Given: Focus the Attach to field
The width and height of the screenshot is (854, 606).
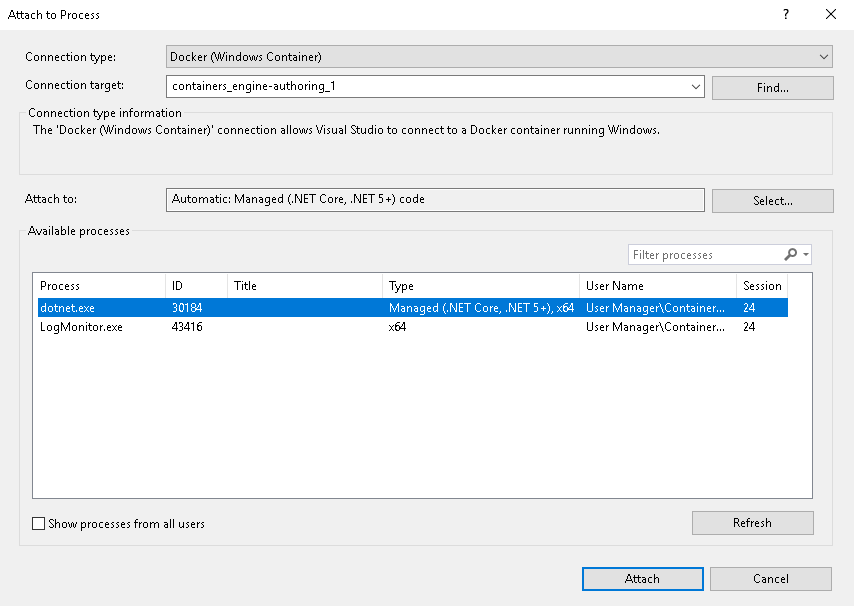Looking at the screenshot, I should [435, 199].
